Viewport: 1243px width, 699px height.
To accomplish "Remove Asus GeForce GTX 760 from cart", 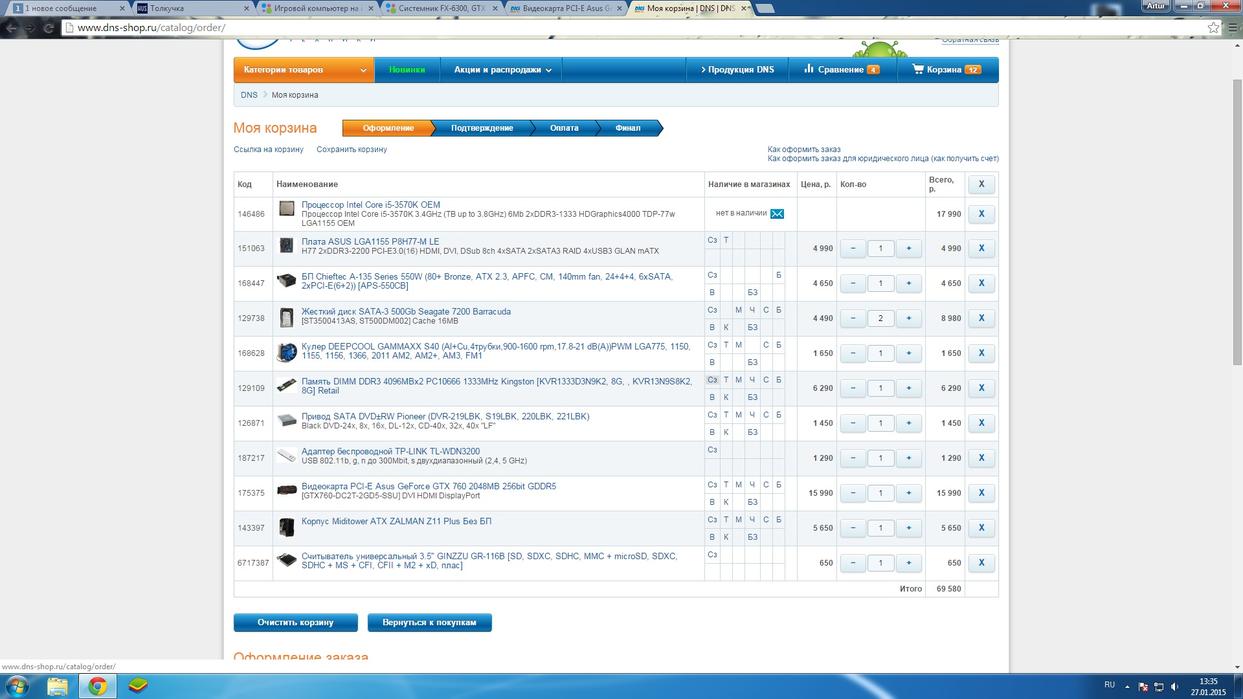I will point(981,493).
